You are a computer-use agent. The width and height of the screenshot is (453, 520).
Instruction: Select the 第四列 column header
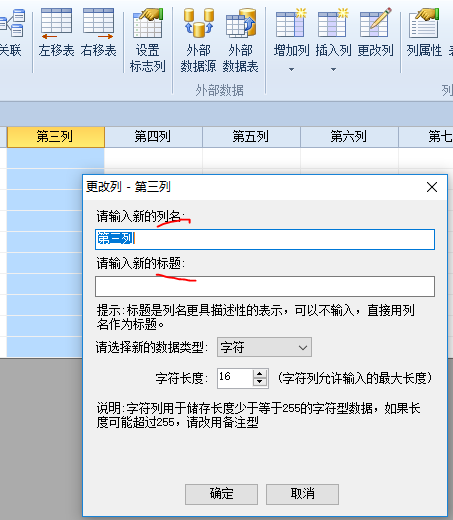click(x=153, y=137)
